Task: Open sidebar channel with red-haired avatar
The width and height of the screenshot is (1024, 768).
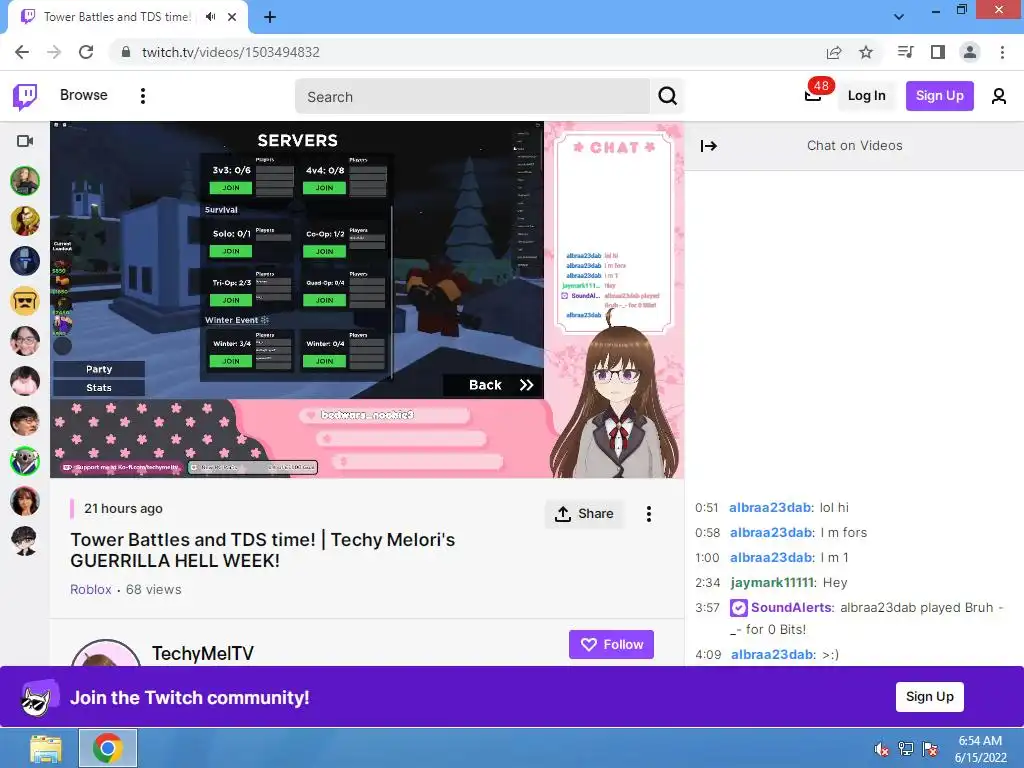Action: click(25, 221)
